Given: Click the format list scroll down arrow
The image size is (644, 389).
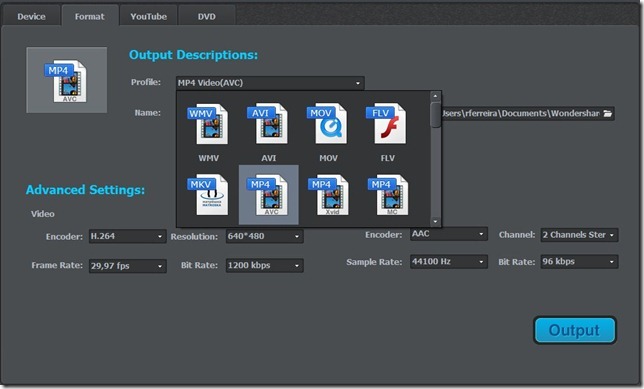Looking at the screenshot, I should [x=435, y=222].
